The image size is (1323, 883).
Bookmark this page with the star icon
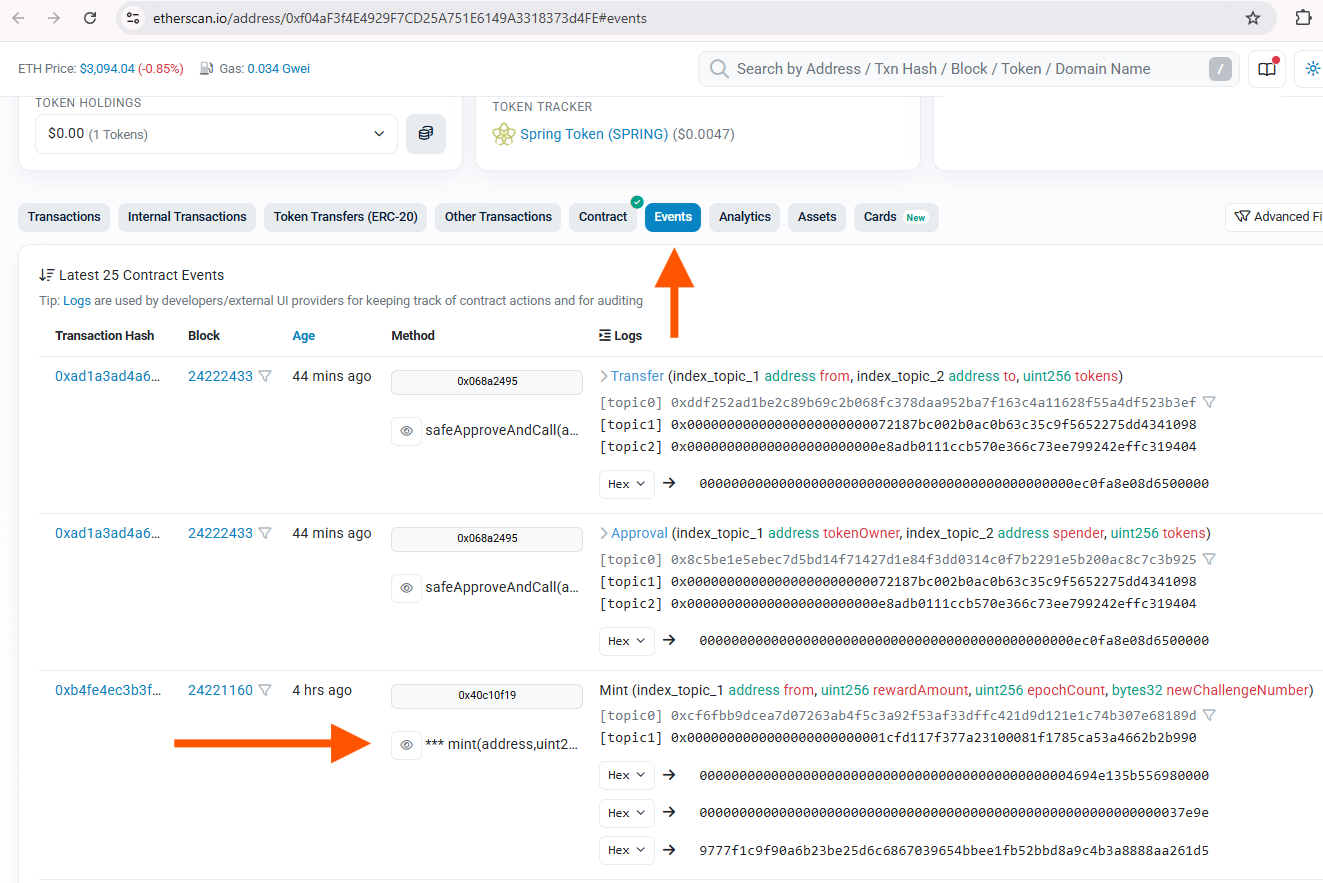tap(1252, 18)
